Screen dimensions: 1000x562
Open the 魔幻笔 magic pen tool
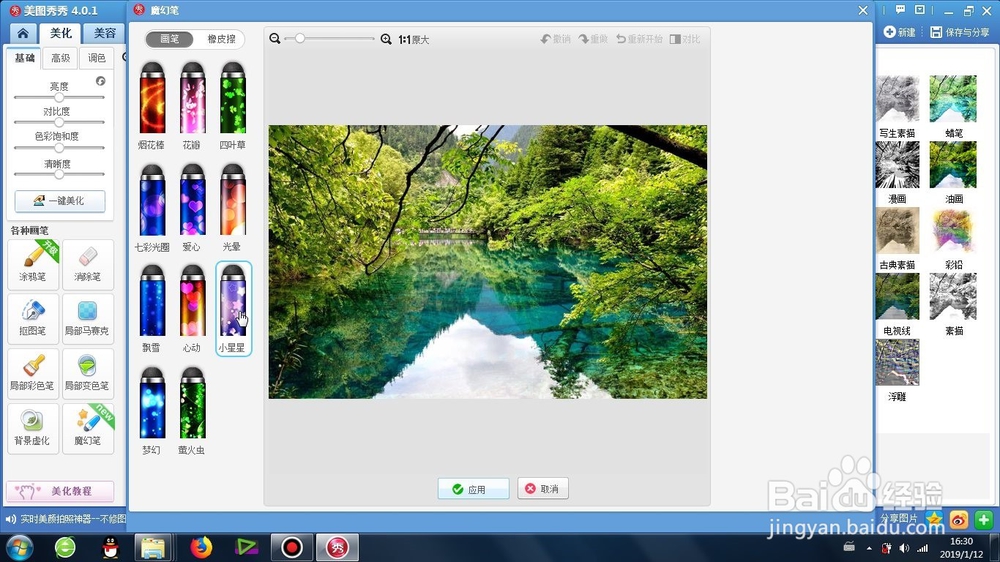(88, 428)
